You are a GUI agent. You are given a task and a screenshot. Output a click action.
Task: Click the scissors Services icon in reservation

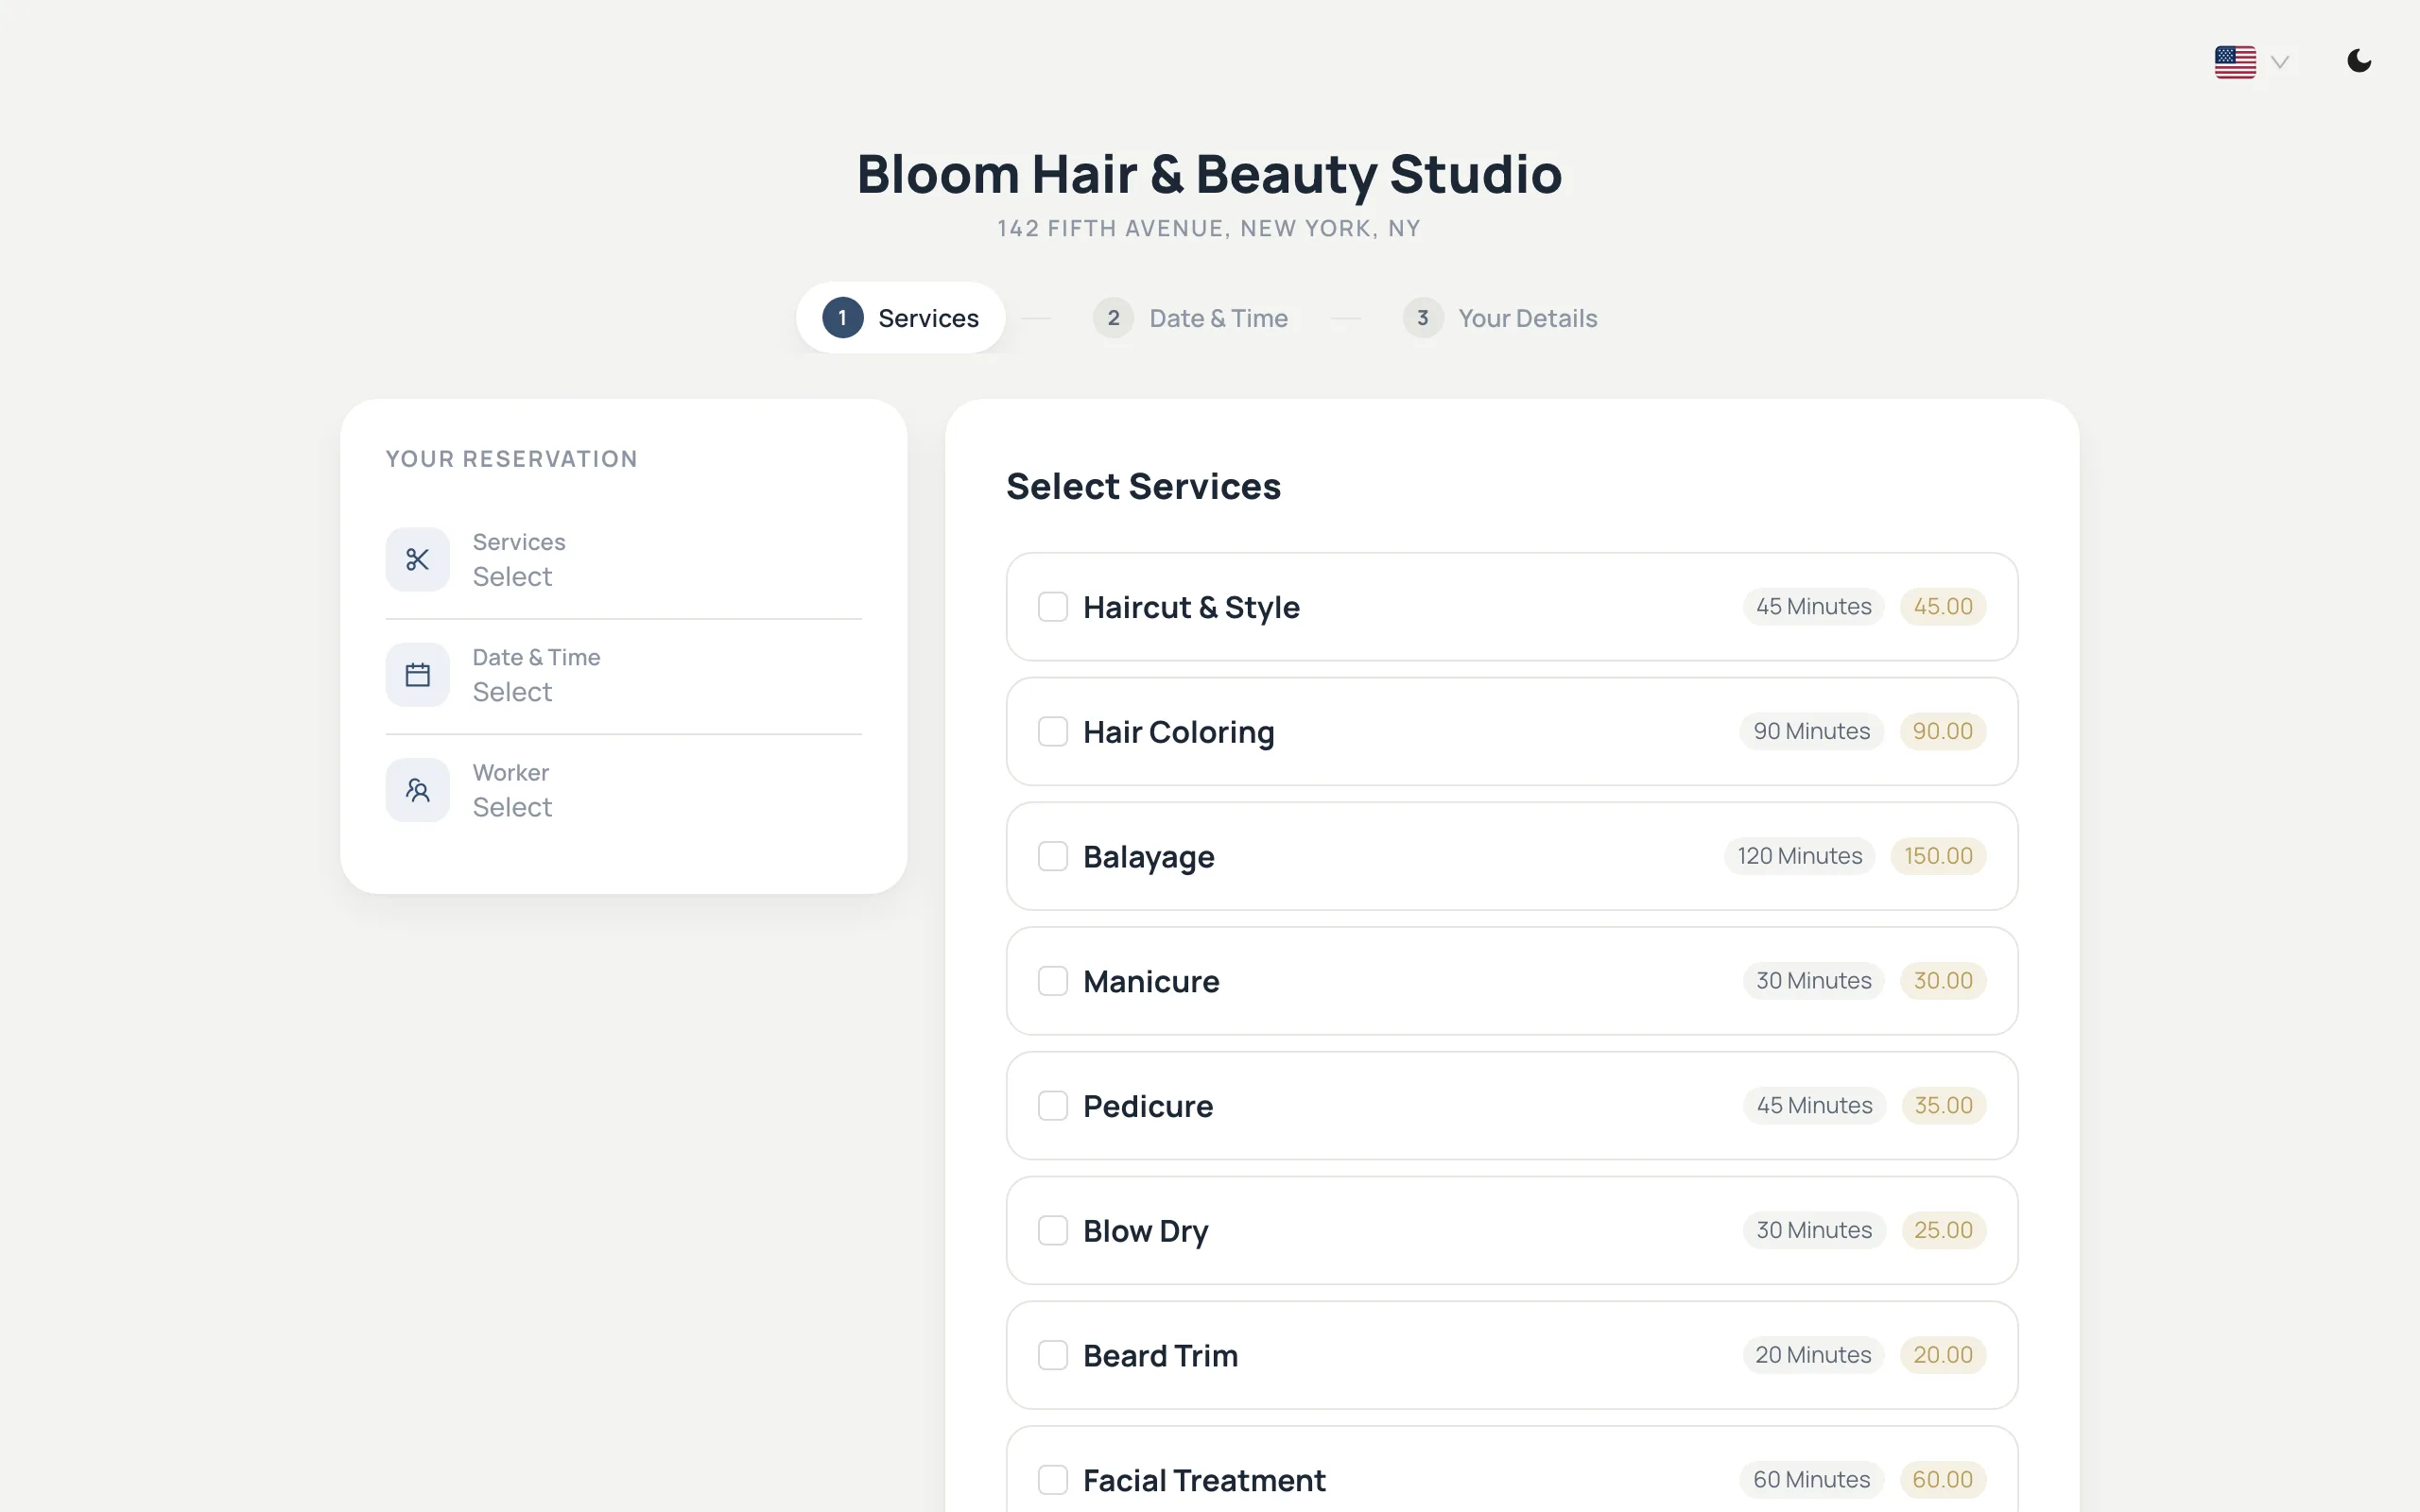(x=418, y=559)
